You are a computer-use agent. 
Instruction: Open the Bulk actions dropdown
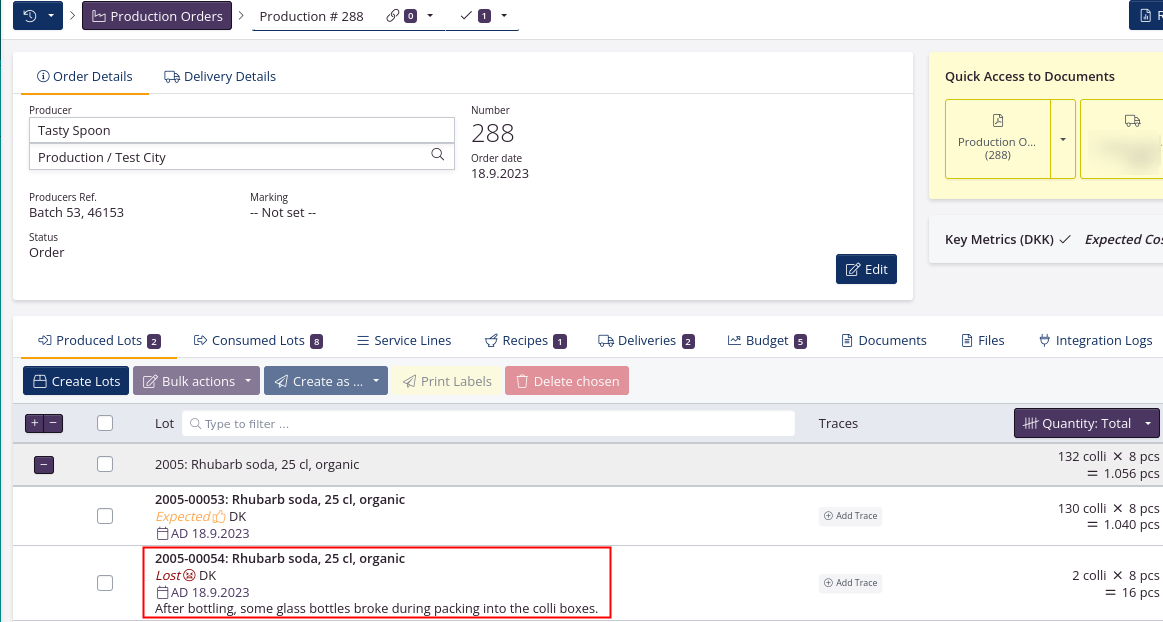click(x=196, y=381)
